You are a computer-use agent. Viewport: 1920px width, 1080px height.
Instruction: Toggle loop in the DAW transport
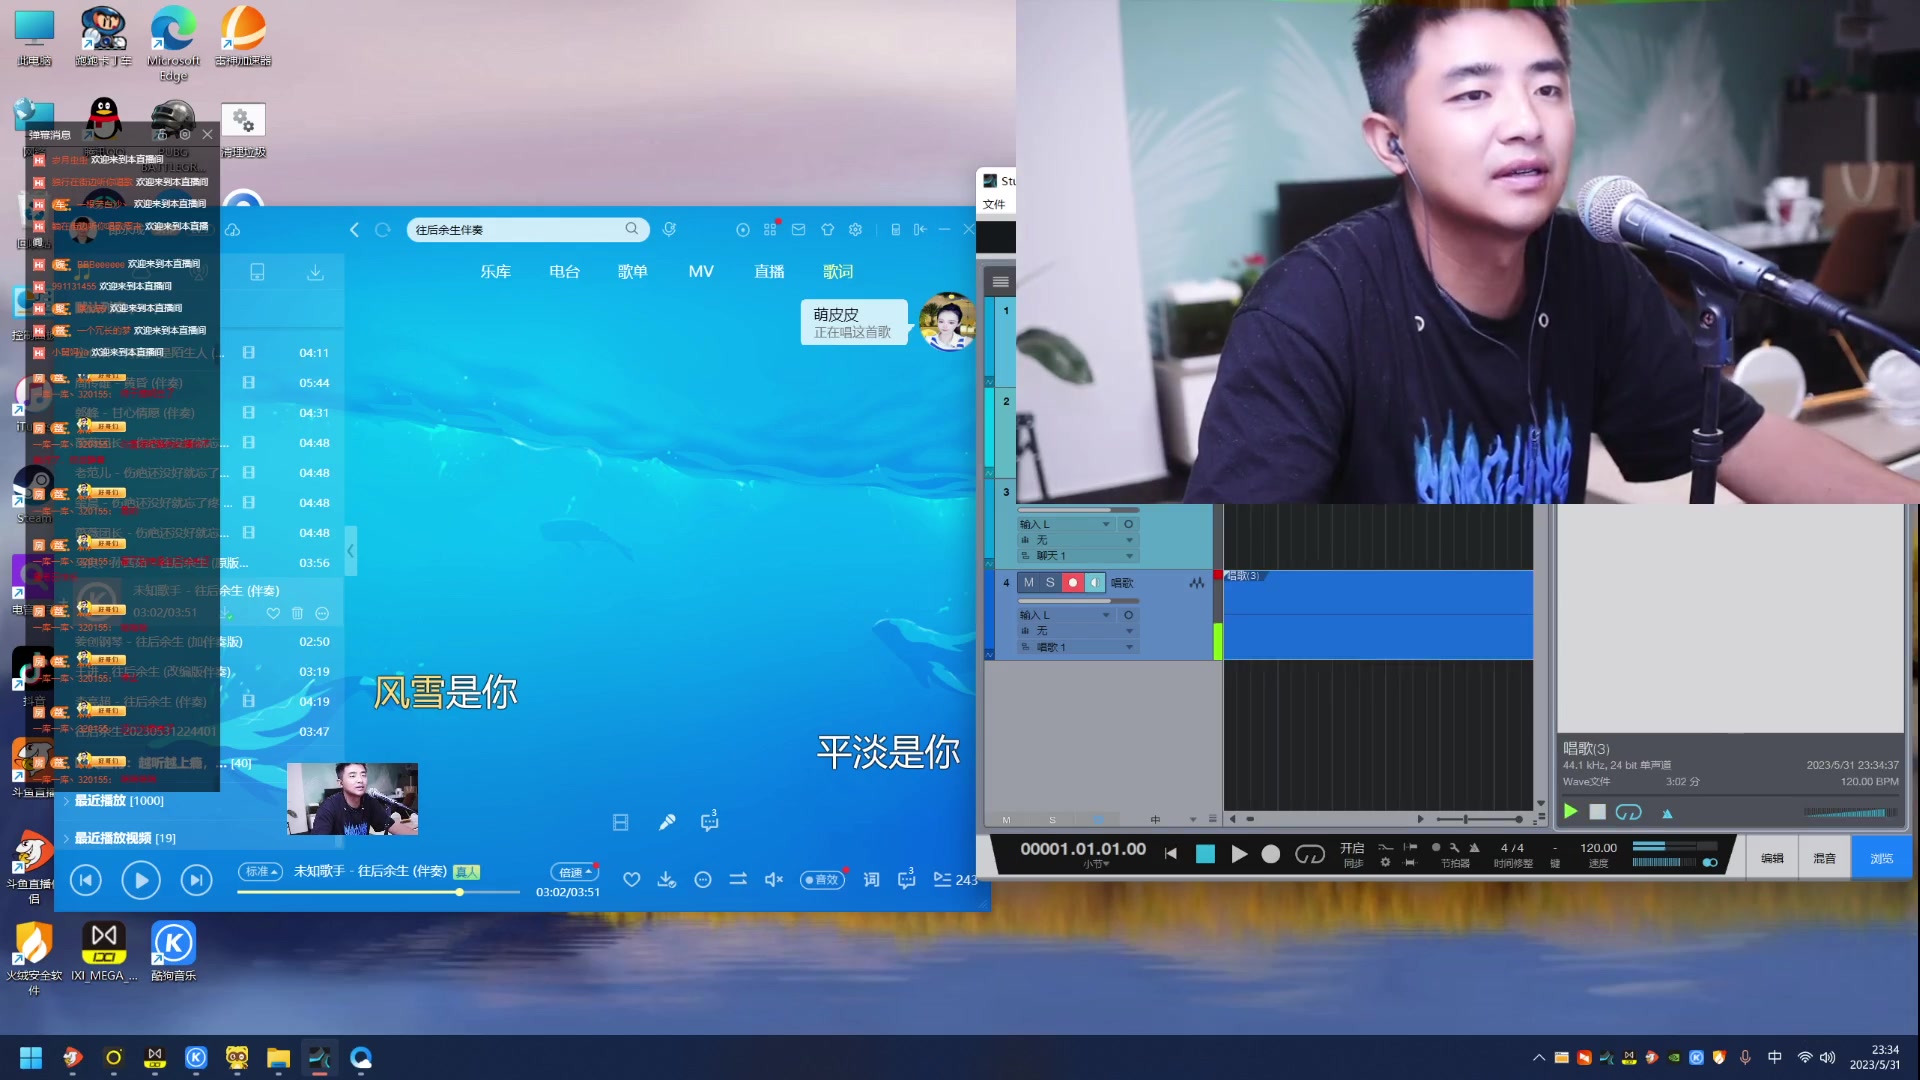click(x=1310, y=854)
